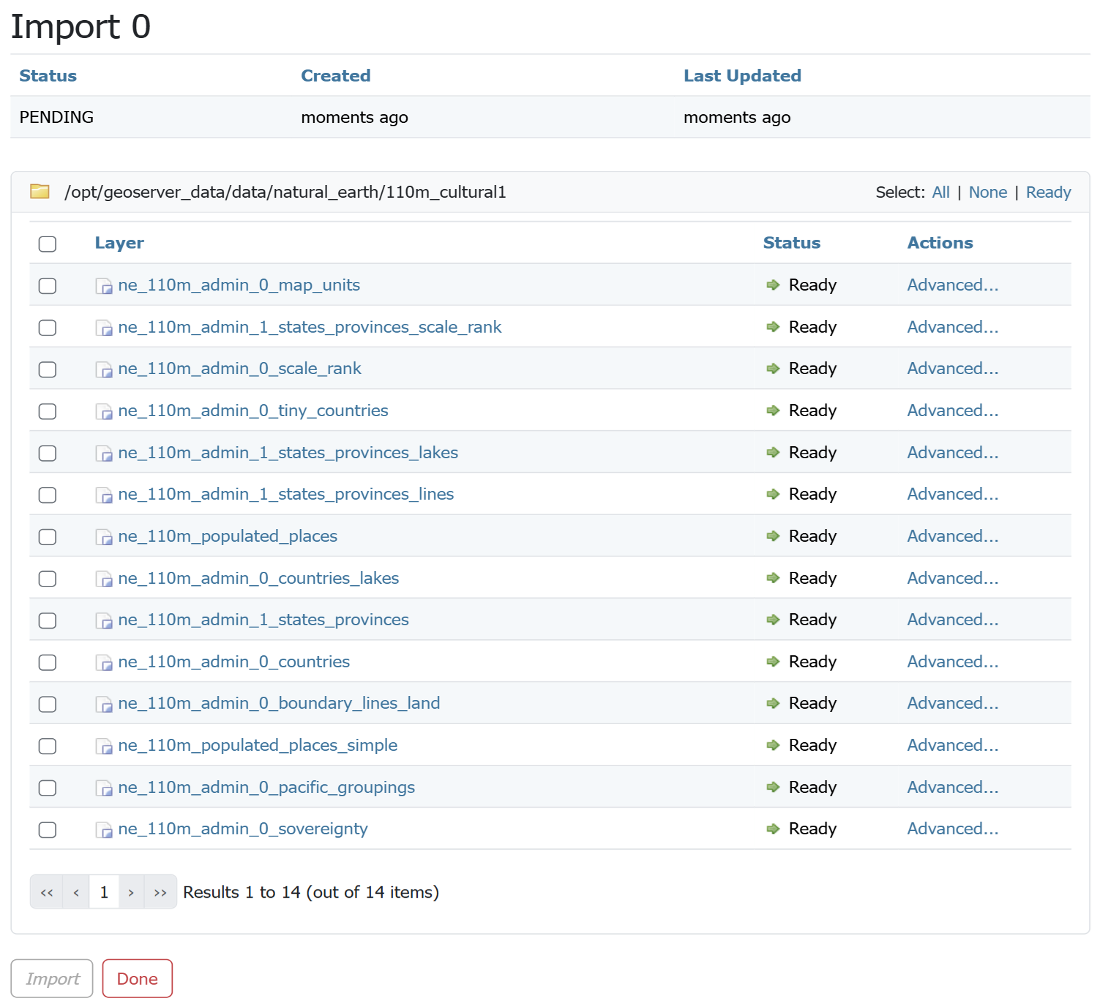Screen dimensions: 1100x1000
Task: Toggle the select-all checkbox in Layer header
Action: [48, 244]
